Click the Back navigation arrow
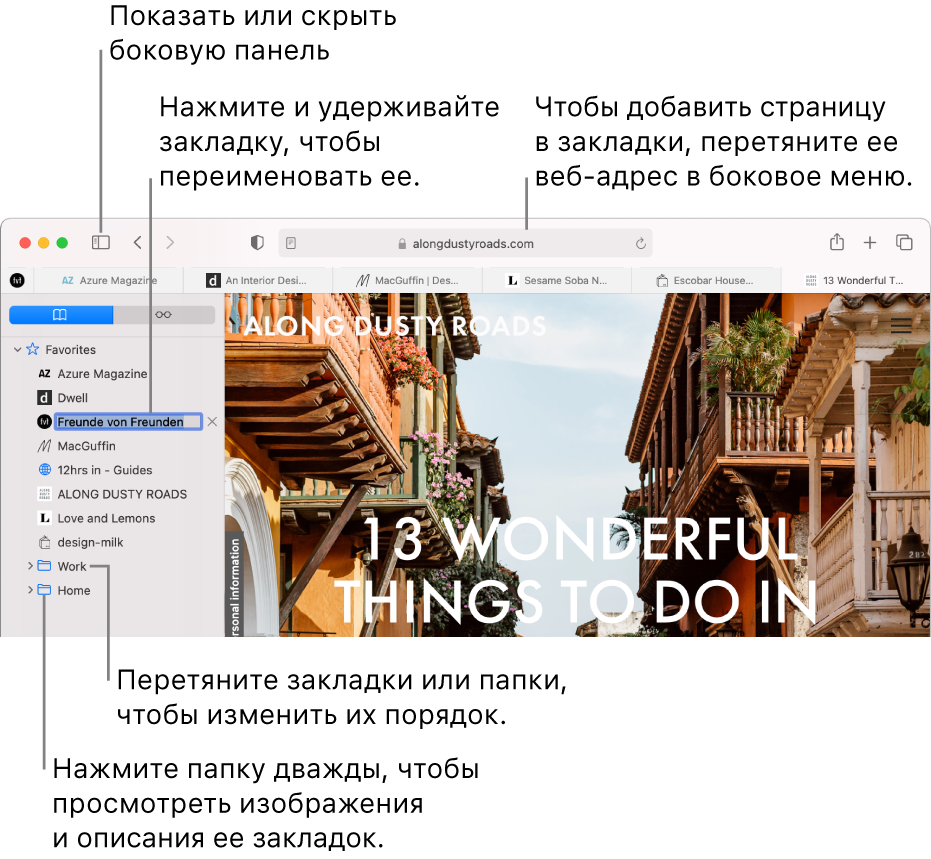Image resolution: width=931 pixels, height=859 pixels. (x=138, y=242)
